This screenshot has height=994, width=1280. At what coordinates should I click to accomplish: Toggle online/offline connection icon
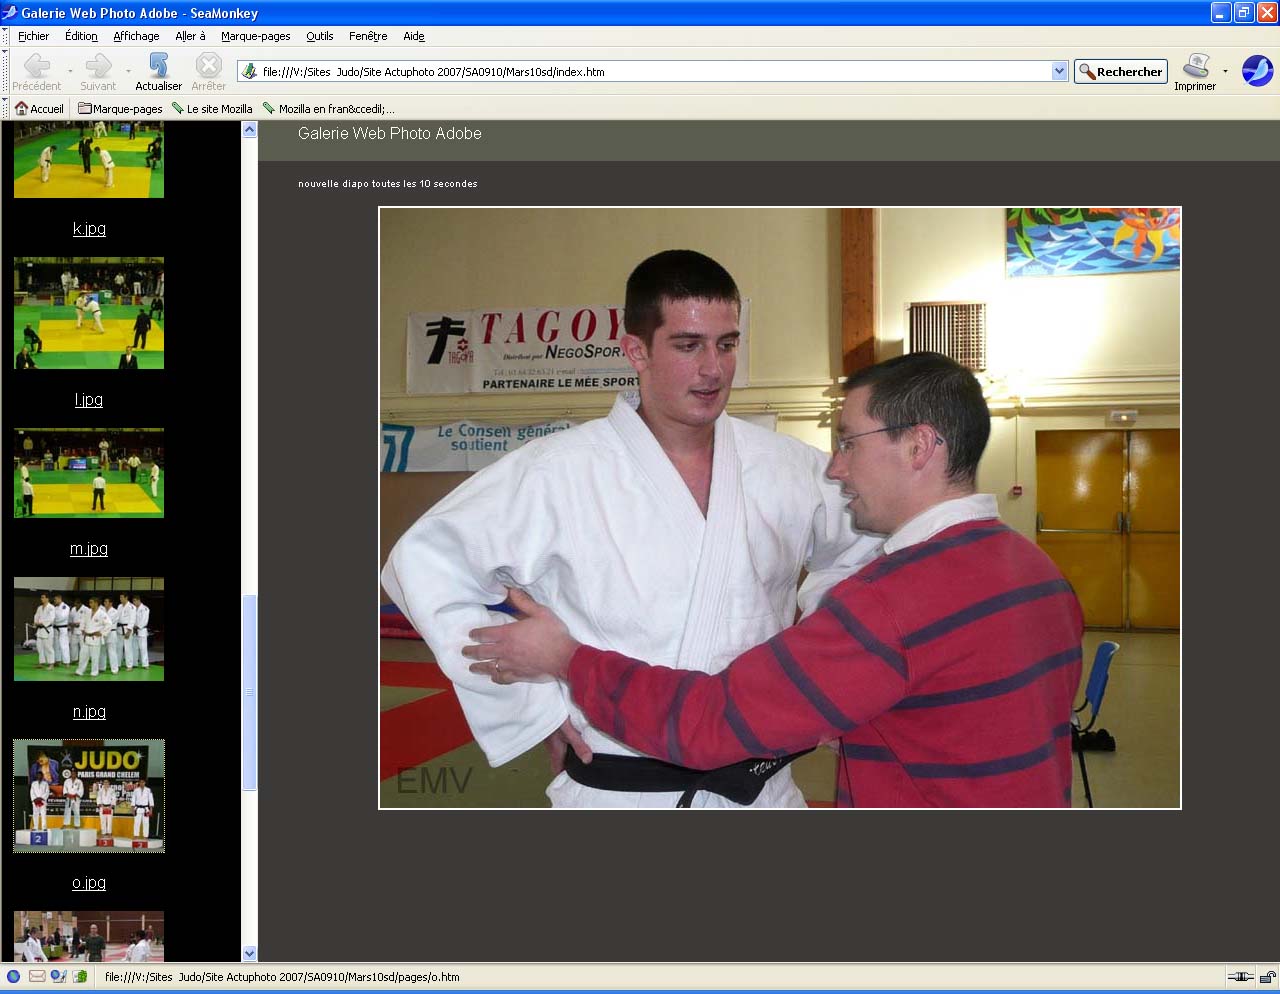[1240, 977]
